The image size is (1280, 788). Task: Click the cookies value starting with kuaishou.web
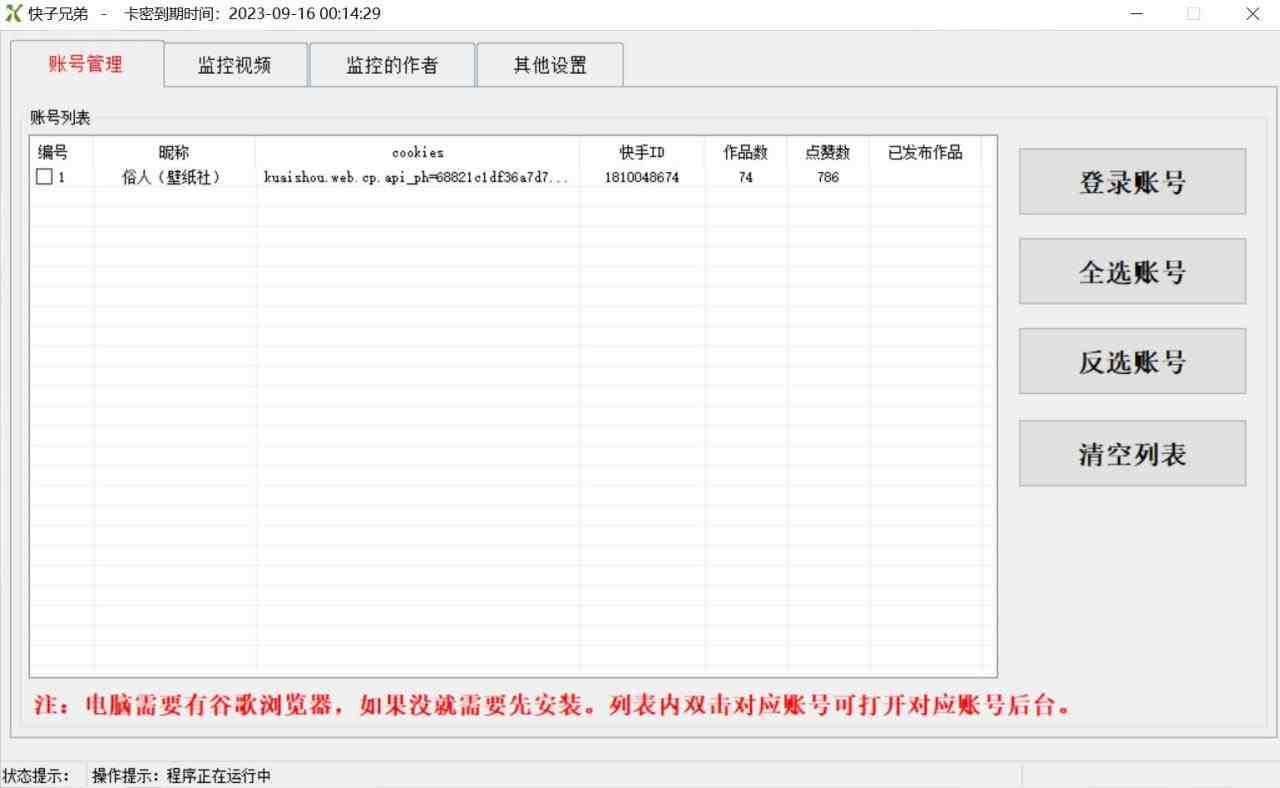coord(416,177)
